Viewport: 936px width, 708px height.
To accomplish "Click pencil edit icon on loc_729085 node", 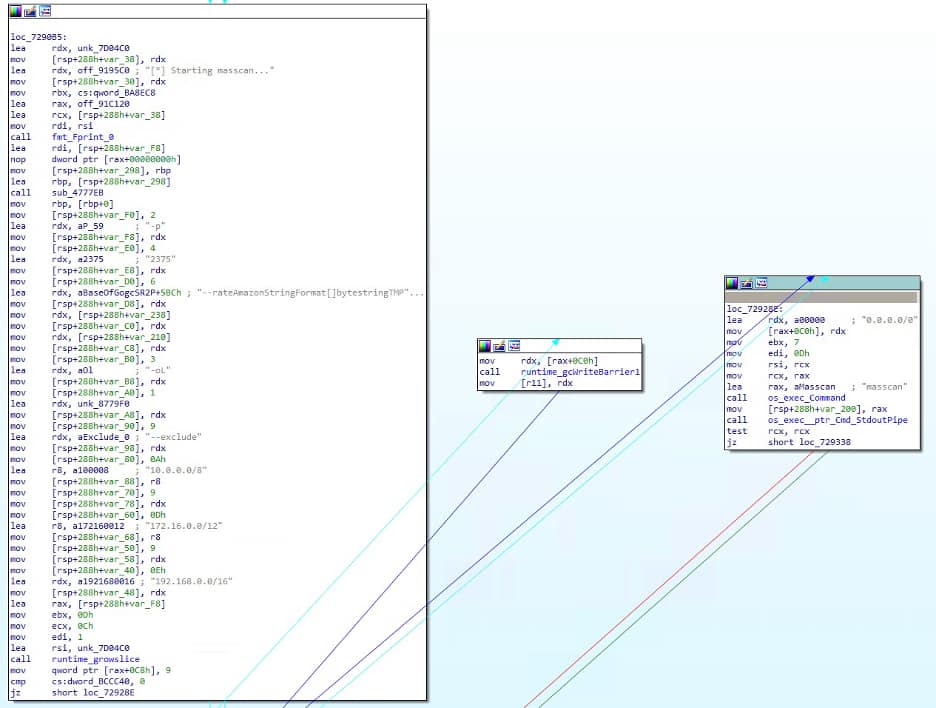I will [x=31, y=11].
